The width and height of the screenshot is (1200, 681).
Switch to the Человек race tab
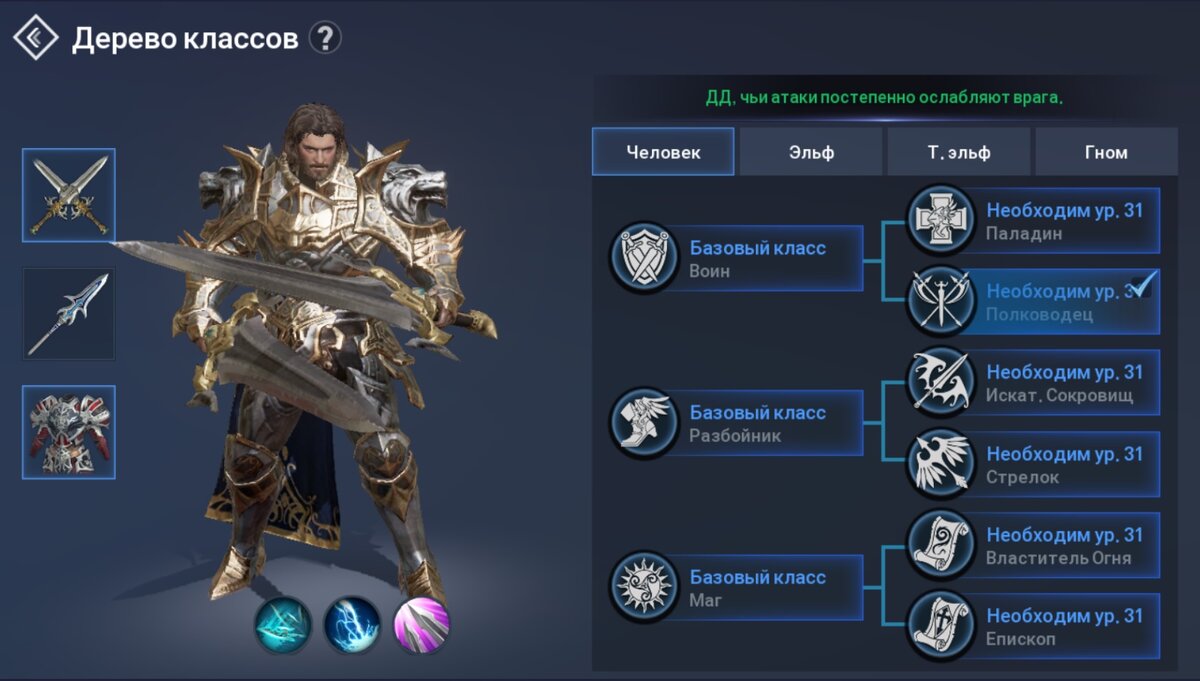[x=663, y=152]
